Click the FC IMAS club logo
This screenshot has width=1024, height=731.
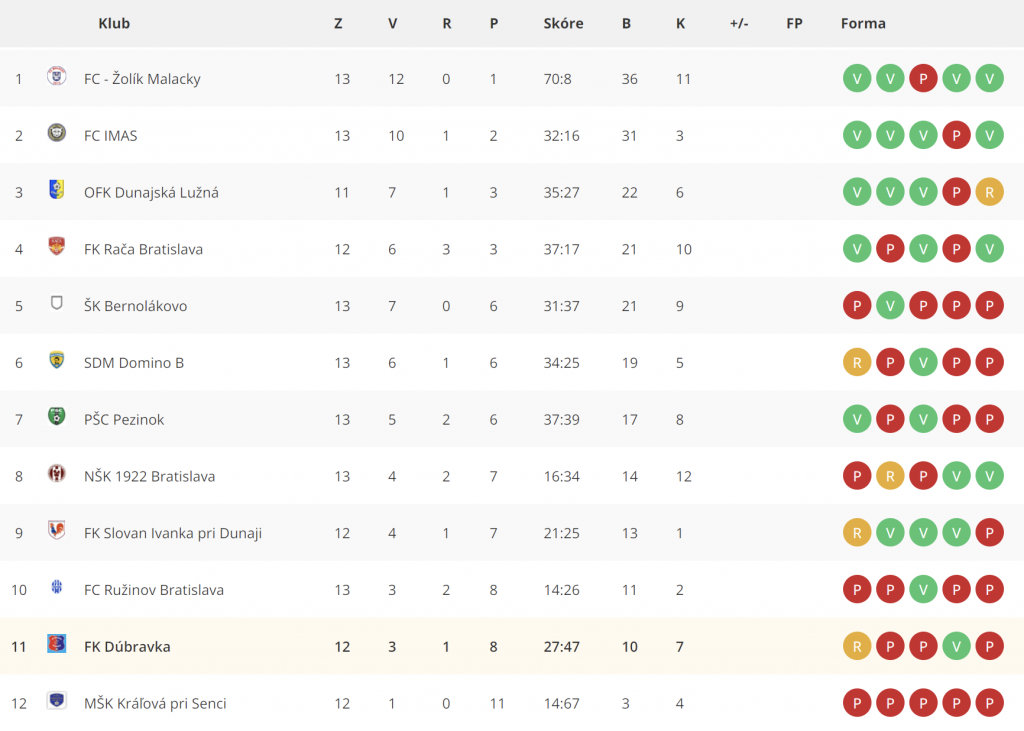tap(57, 133)
